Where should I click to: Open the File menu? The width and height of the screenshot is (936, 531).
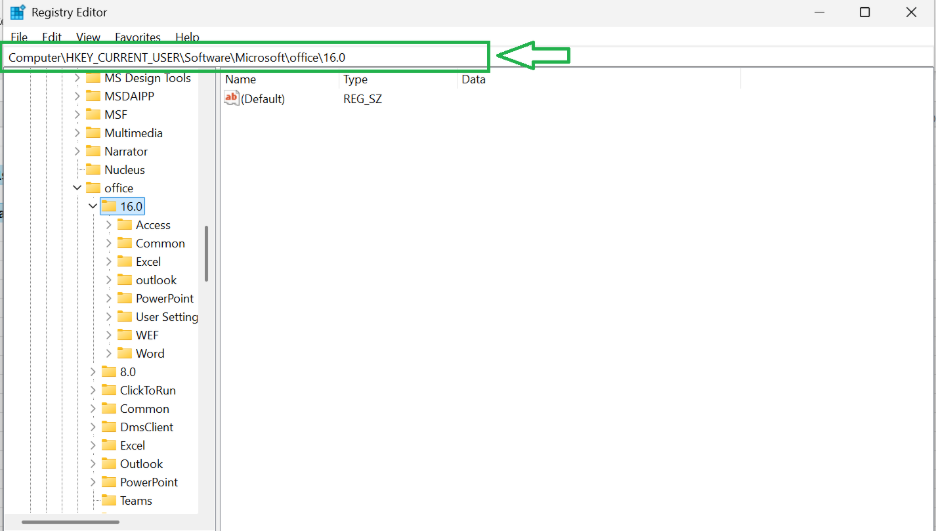coord(19,37)
